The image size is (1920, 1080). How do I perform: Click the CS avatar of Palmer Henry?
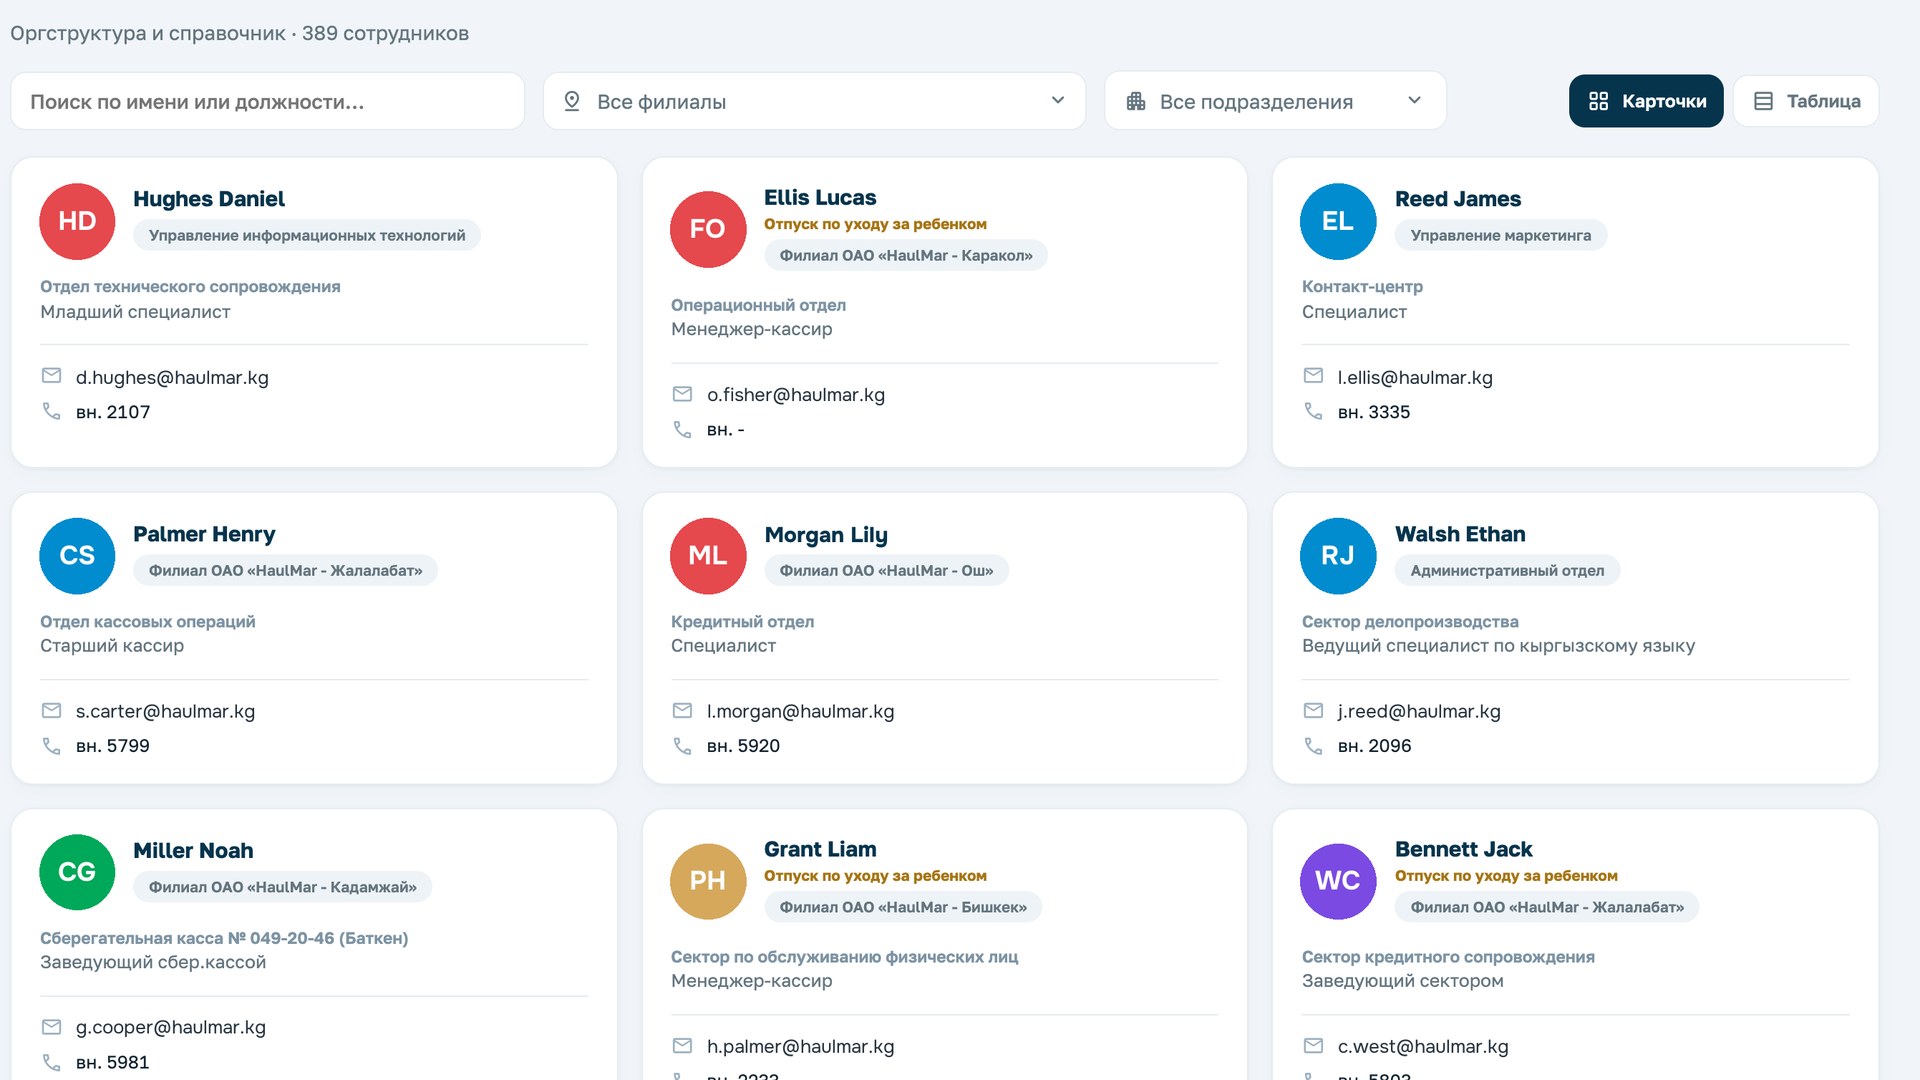77,556
